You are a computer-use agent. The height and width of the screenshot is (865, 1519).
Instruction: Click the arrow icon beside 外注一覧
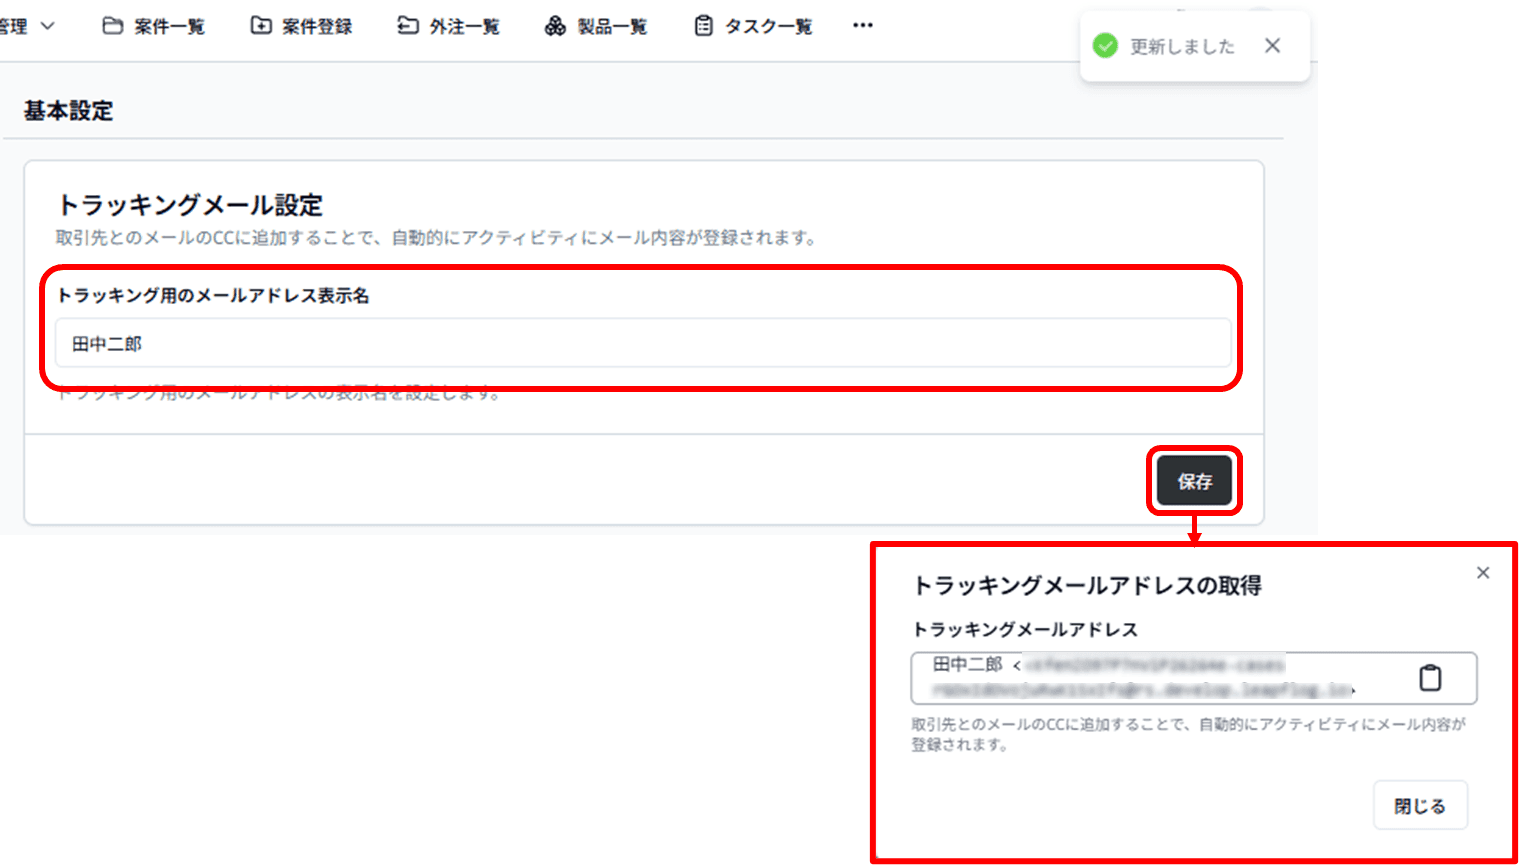407,26
